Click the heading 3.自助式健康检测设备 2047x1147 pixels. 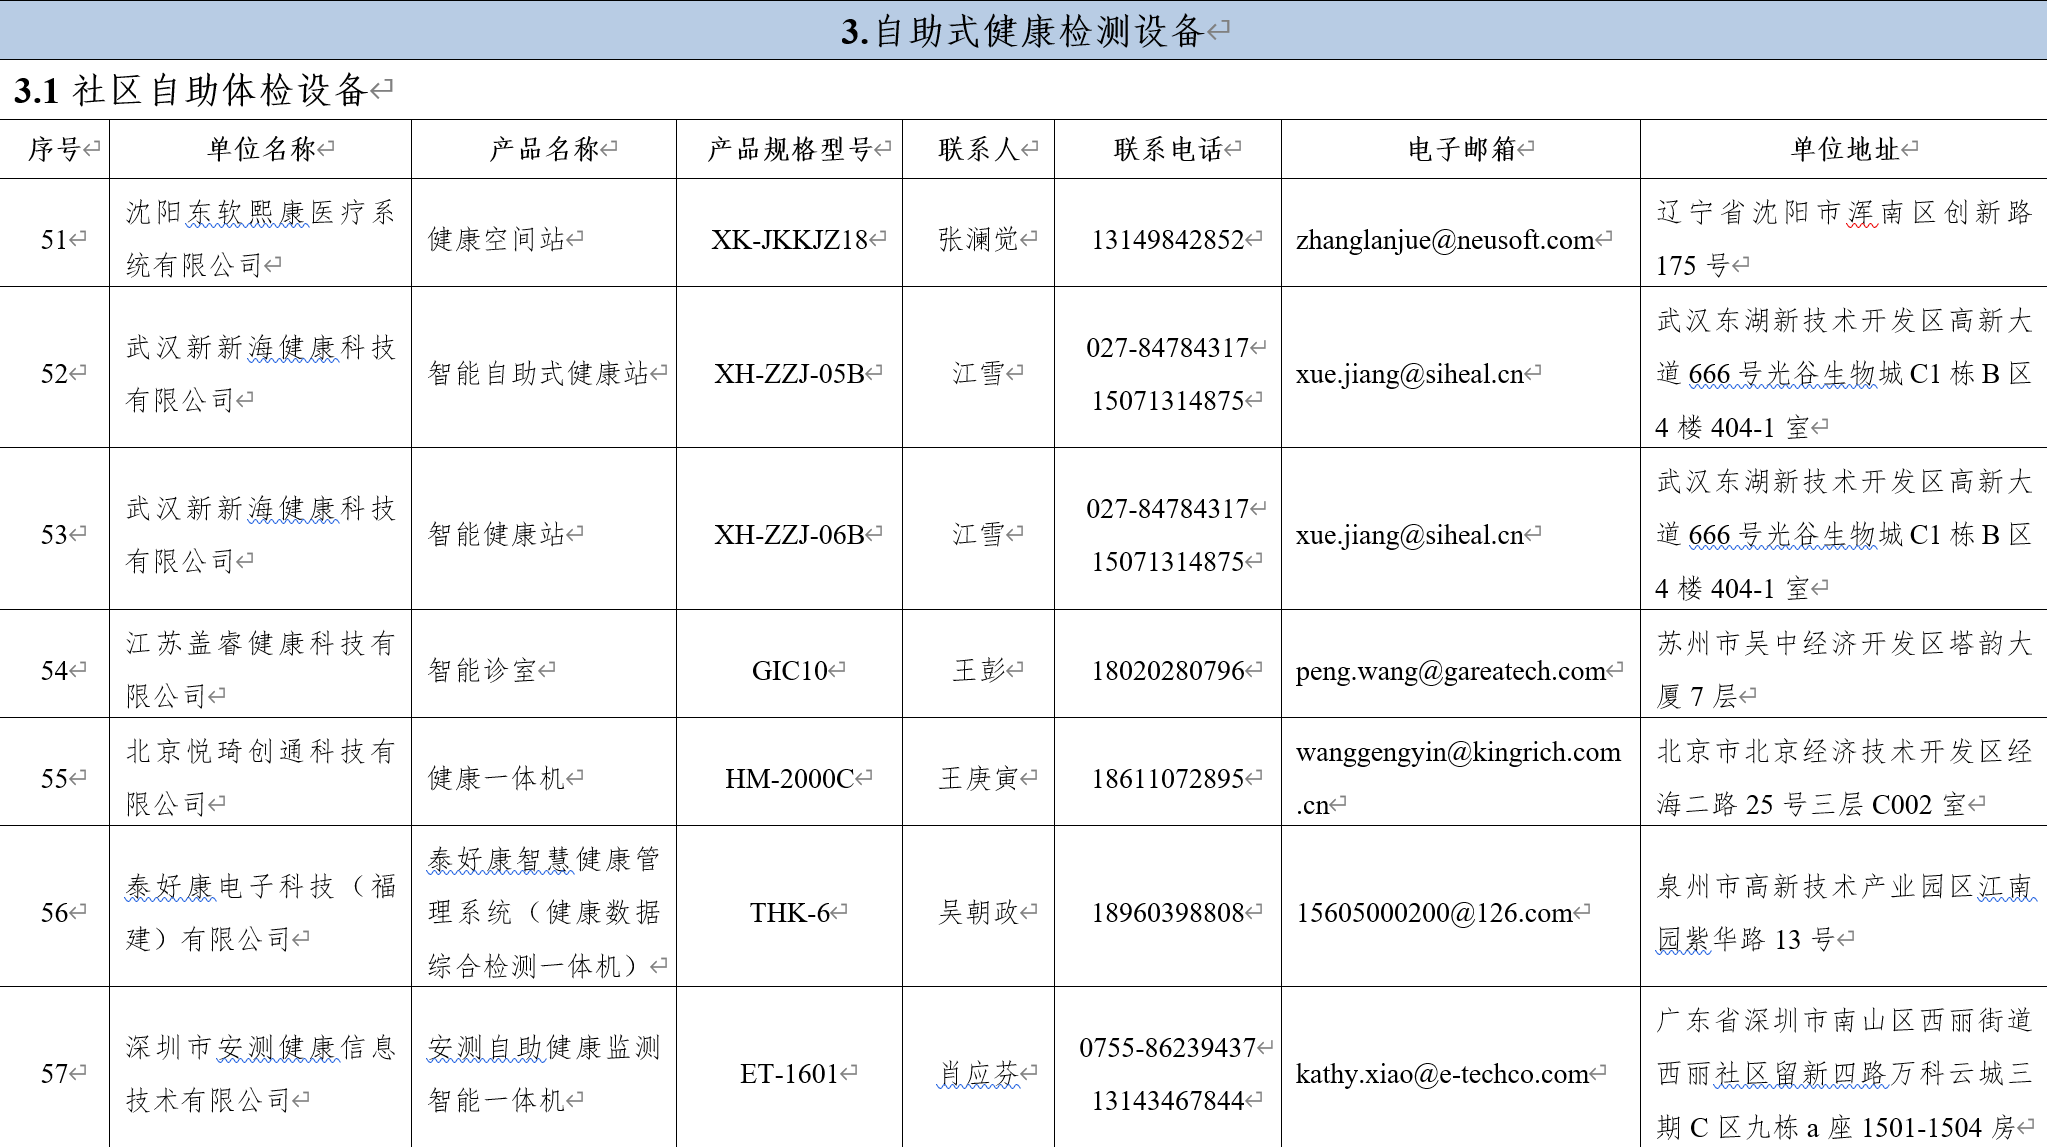(1021, 31)
